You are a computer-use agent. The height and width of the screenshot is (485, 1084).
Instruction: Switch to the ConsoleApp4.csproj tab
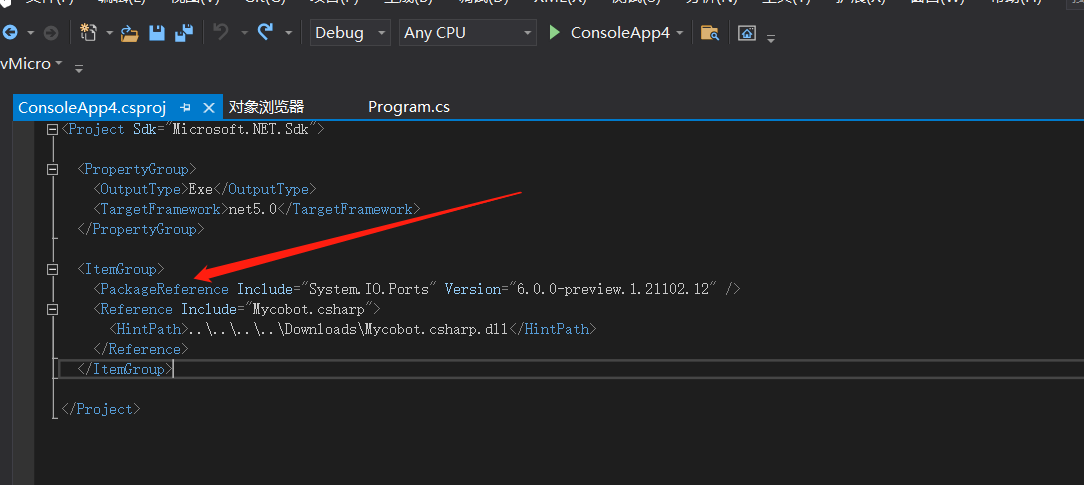coord(92,107)
